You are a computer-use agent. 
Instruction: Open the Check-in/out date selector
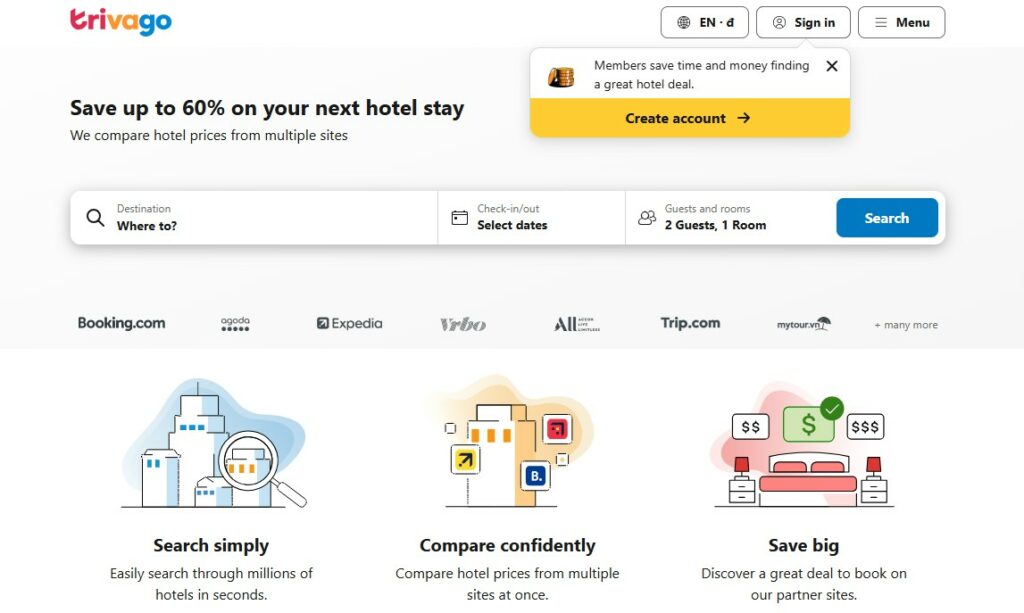520,216
